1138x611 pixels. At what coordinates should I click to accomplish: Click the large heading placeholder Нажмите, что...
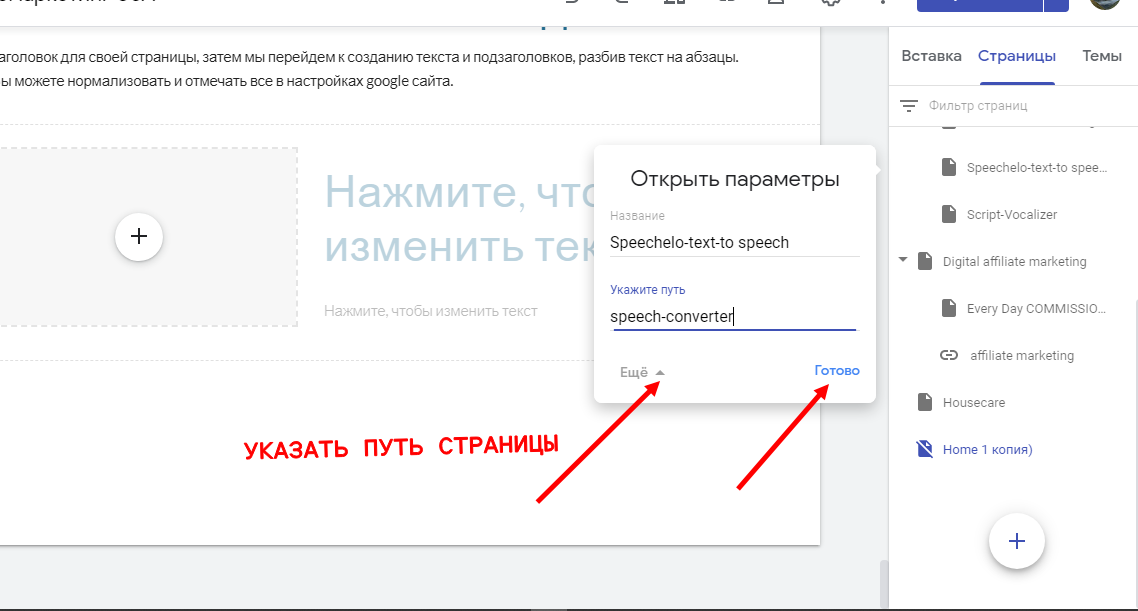pos(459,218)
